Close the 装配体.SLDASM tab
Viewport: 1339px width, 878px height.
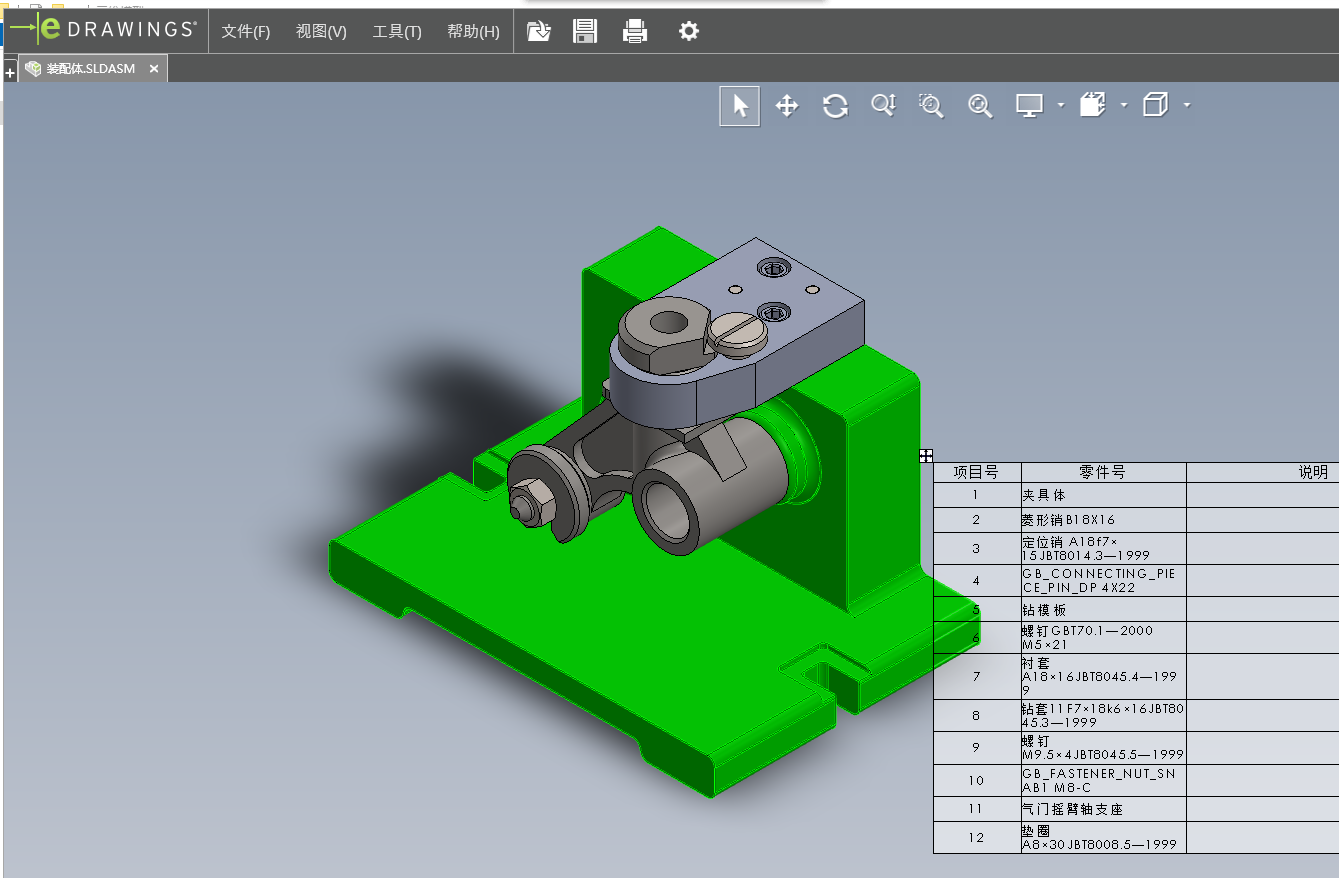coord(154,69)
